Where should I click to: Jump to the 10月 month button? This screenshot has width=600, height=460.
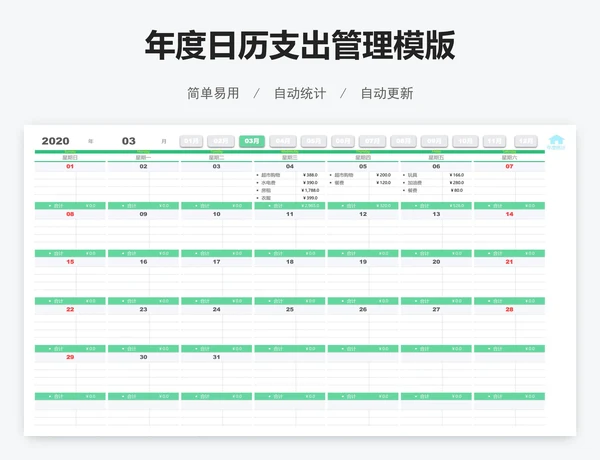[x=465, y=141]
